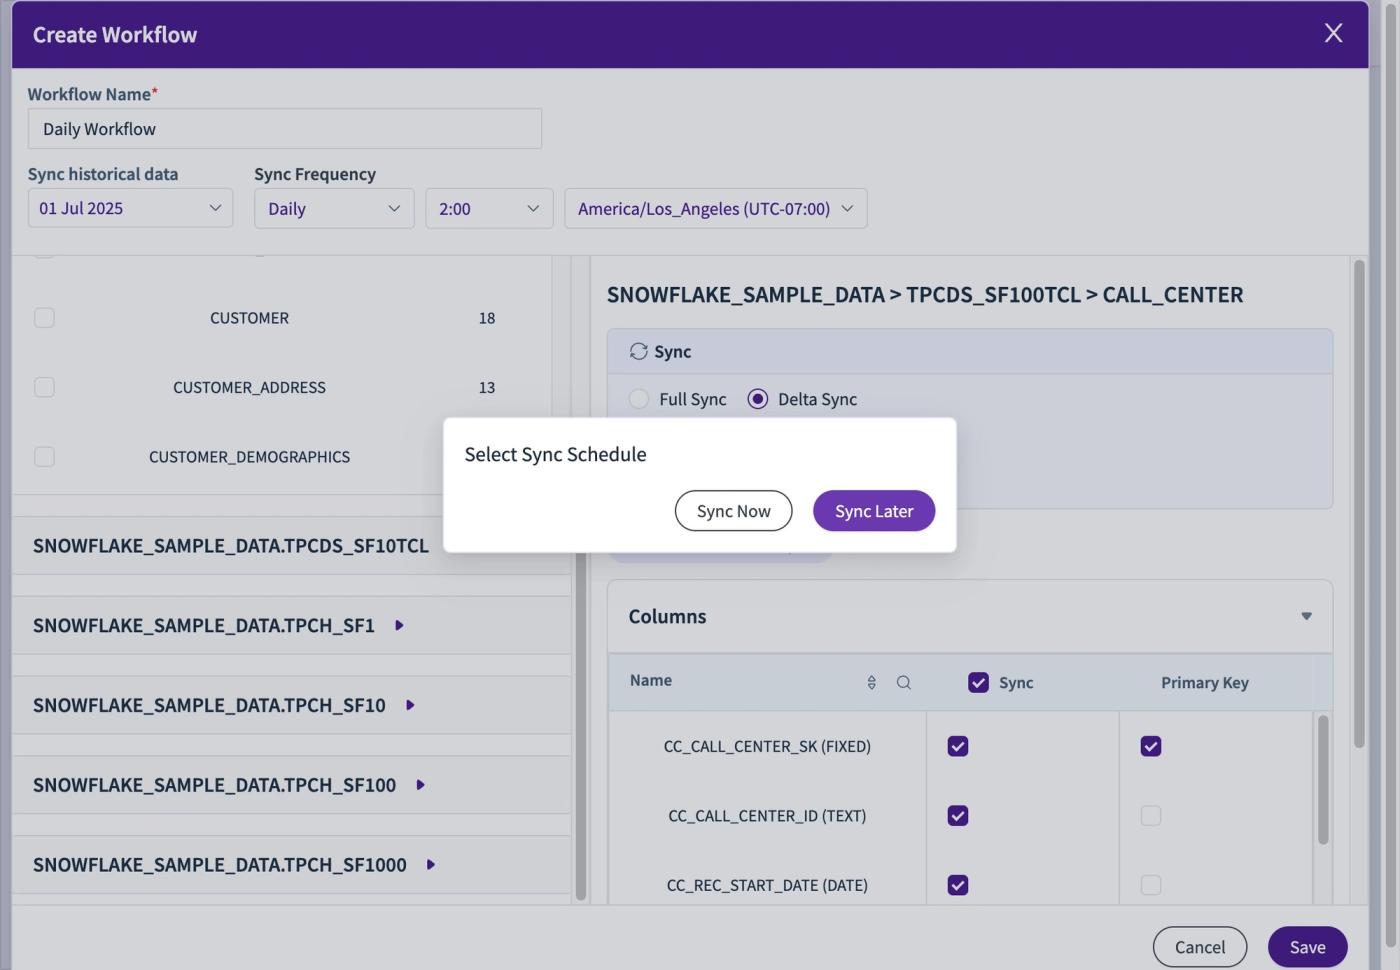Click the CUSTOMER_ADDRESS table name
Viewport: 1400px width, 970px height.
click(x=249, y=387)
